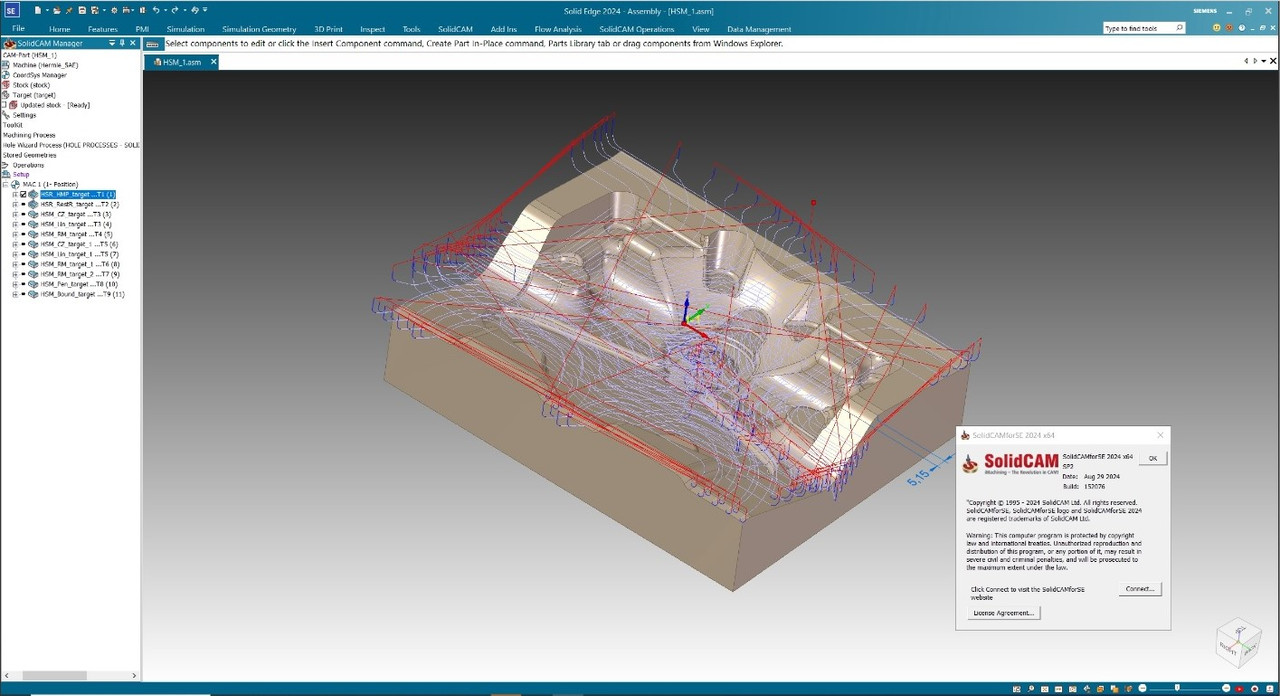Open the SE application button
This screenshot has width=1280, height=696.
pos(12,11)
